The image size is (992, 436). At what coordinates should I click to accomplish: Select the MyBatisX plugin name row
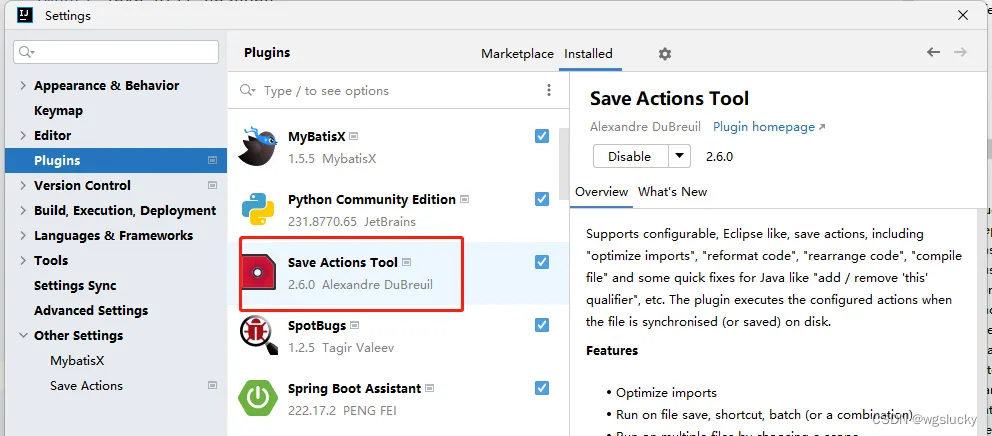[317, 136]
